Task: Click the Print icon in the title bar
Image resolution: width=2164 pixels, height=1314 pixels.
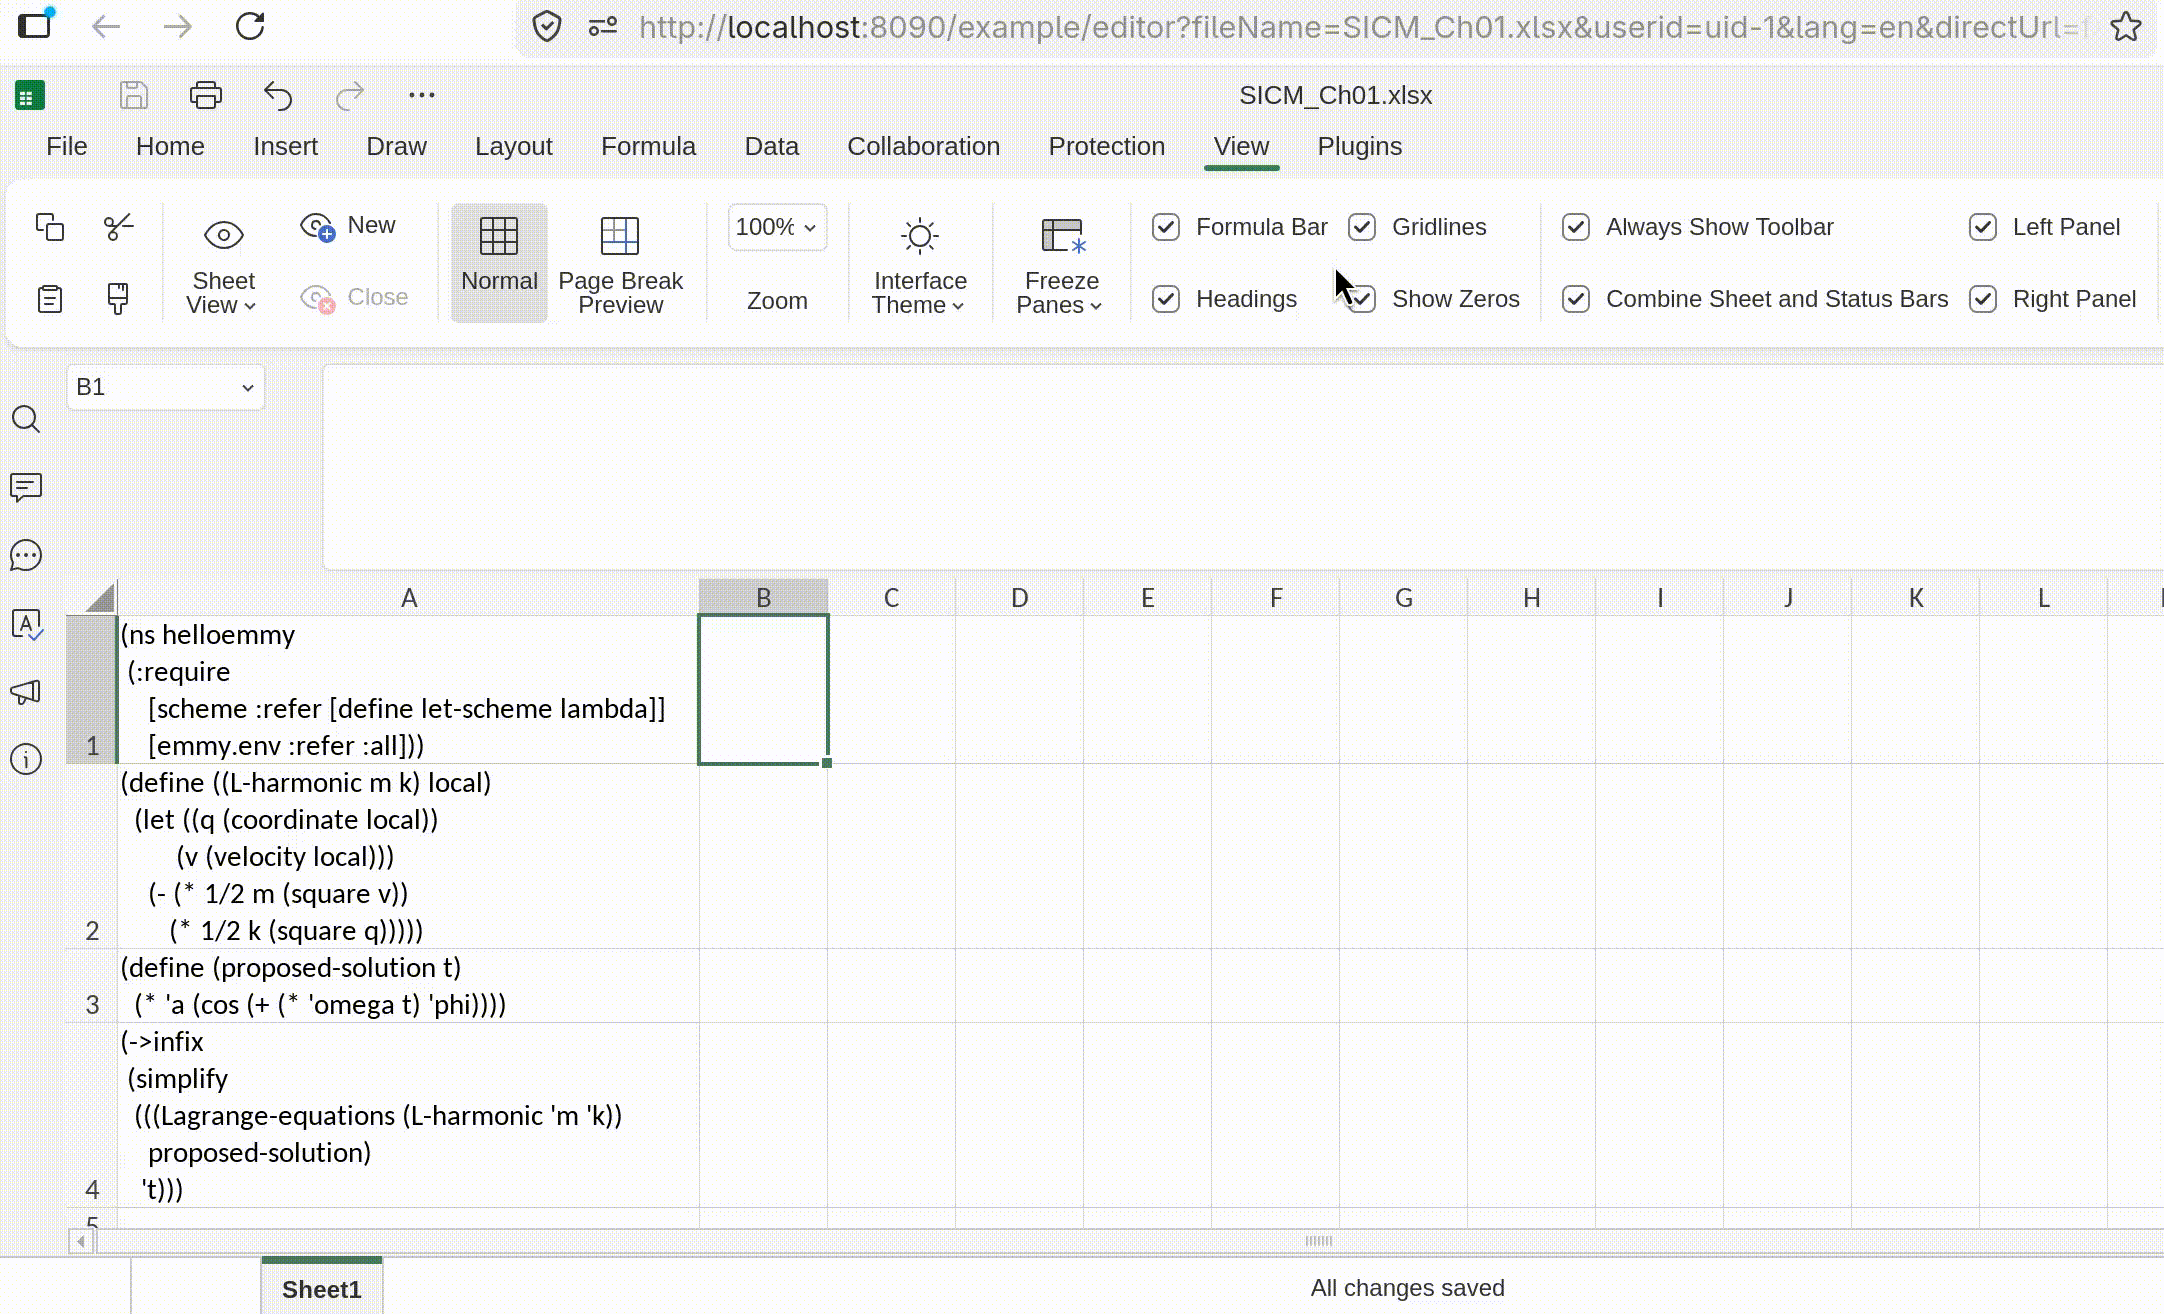Action: coord(205,95)
